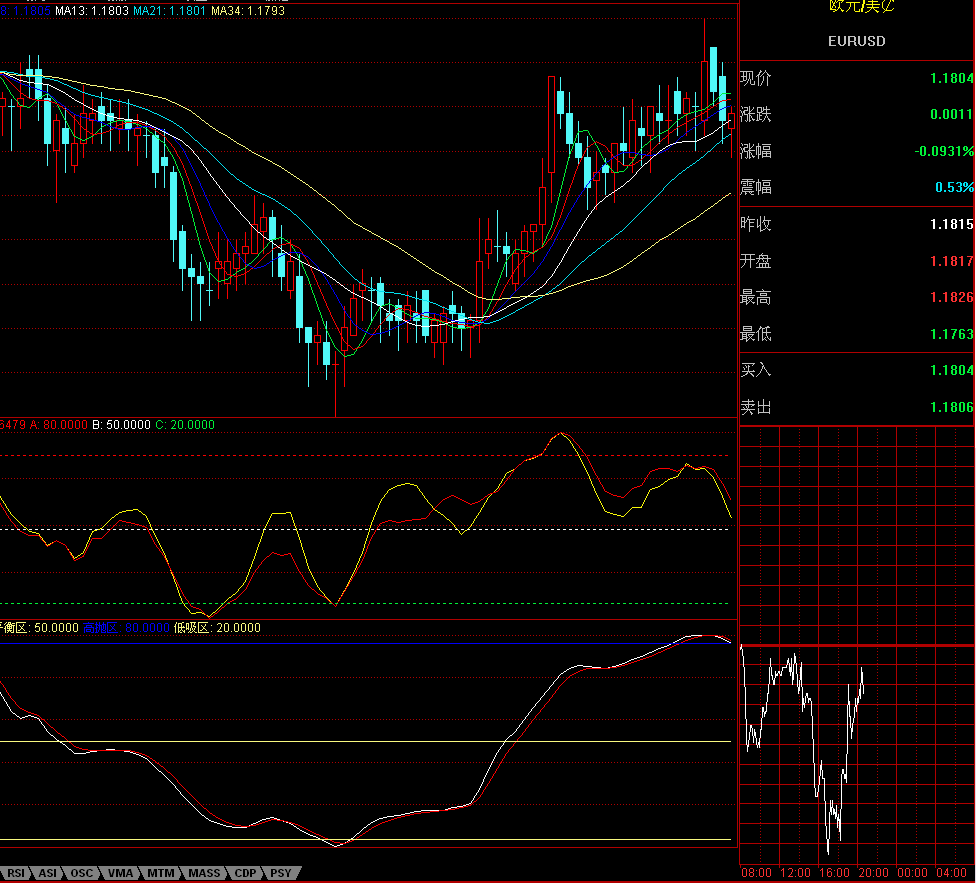Click the 买入 bid price 1.1804

(951, 370)
